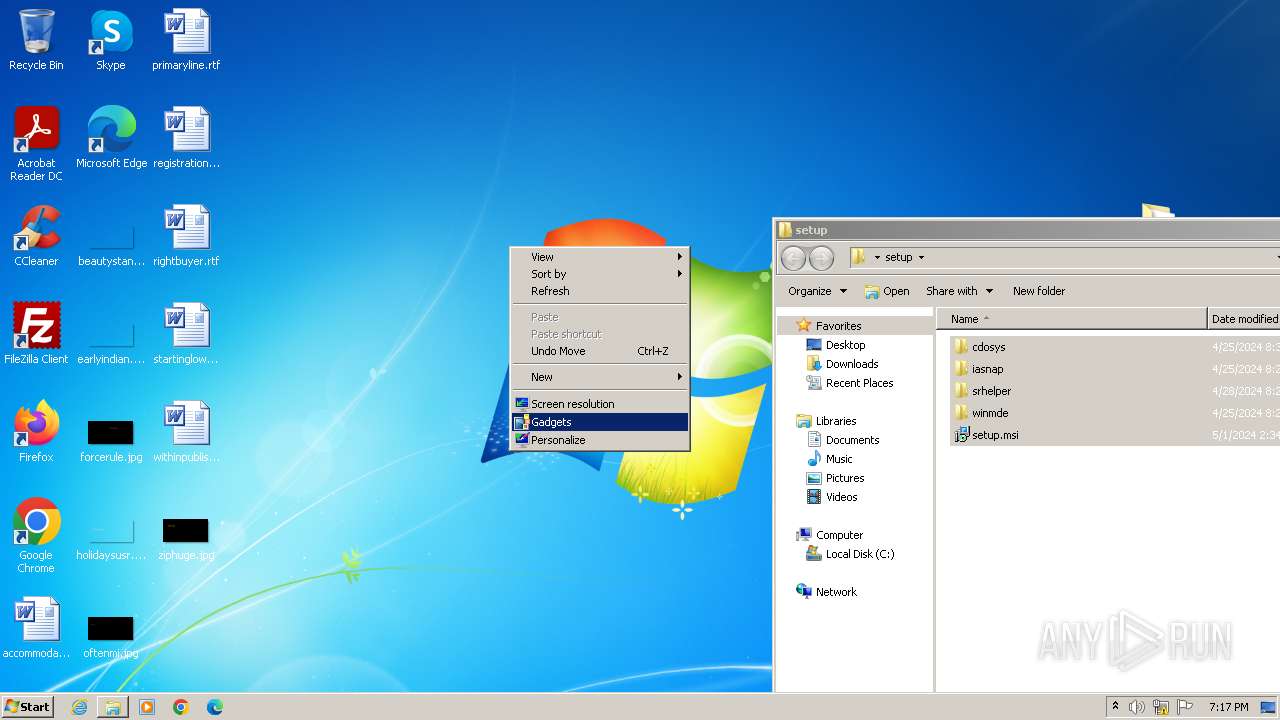The image size is (1280, 720).
Task: Launch Skype from the desktop
Action: tap(111, 40)
